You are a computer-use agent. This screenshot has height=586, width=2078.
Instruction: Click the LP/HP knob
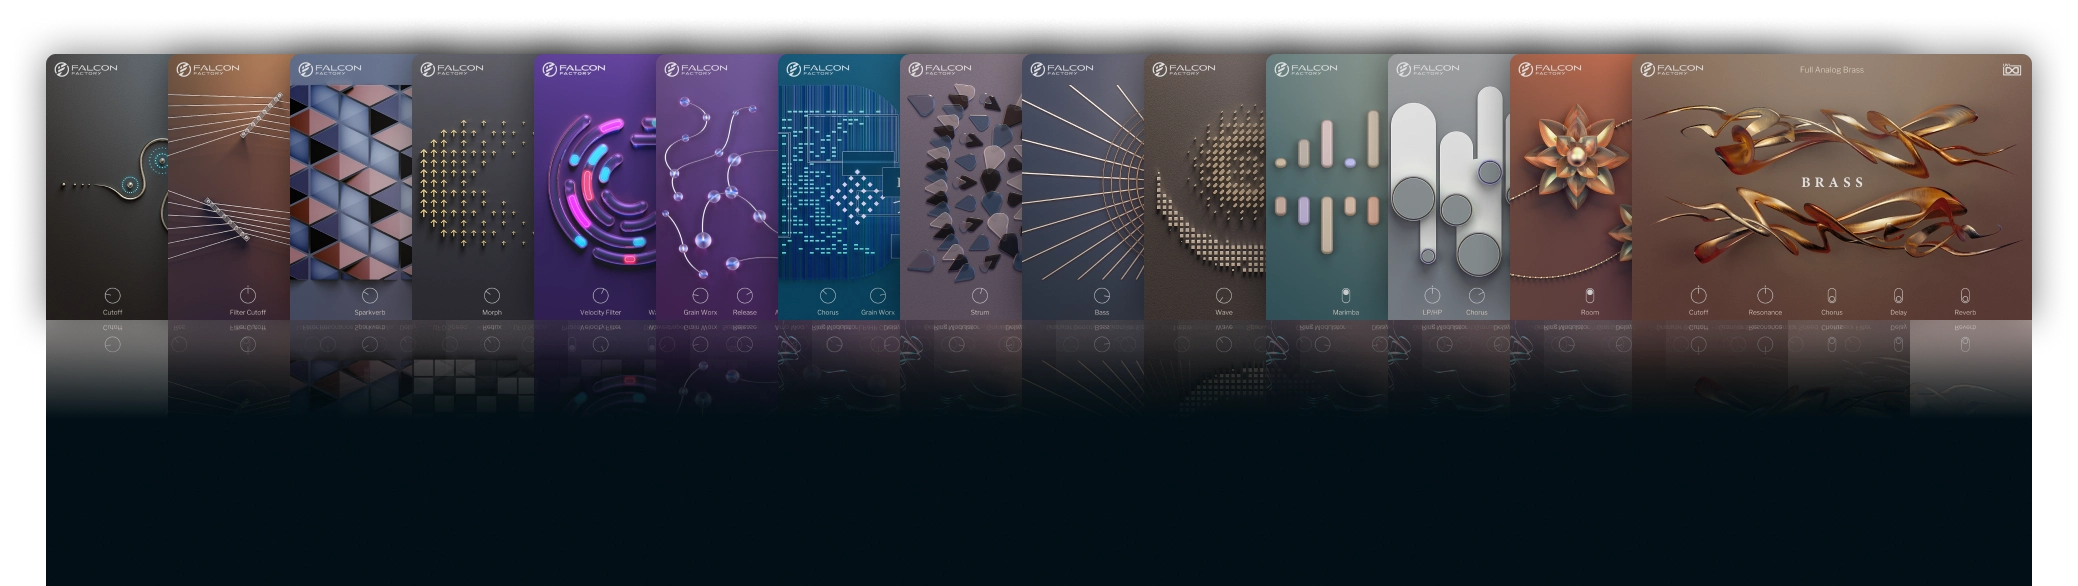point(1432,296)
